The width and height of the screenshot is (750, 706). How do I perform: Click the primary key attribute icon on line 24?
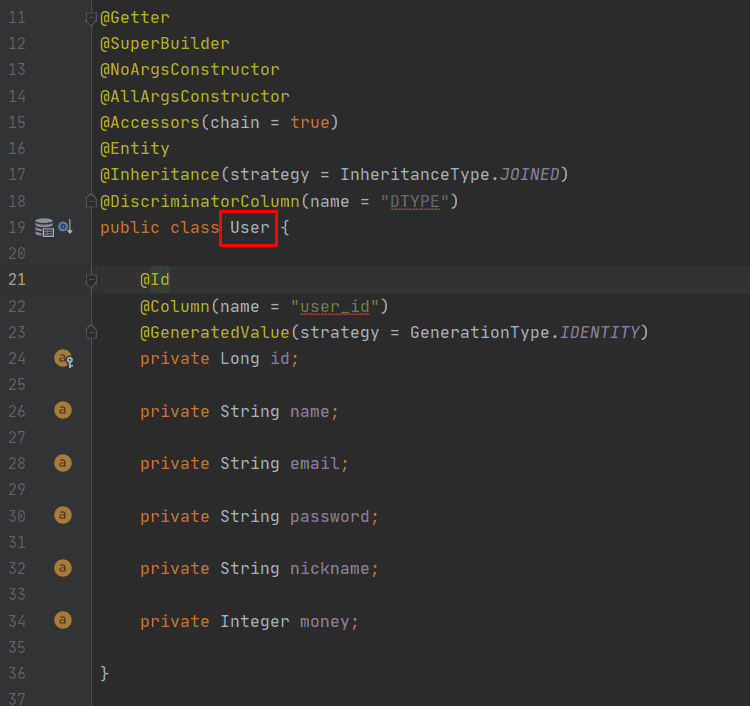pos(63,358)
